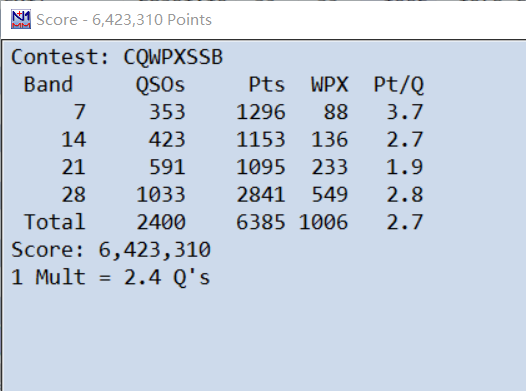Image resolution: width=526 pixels, height=391 pixels.
Task: Select the band '21' row label
Action: [73, 167]
